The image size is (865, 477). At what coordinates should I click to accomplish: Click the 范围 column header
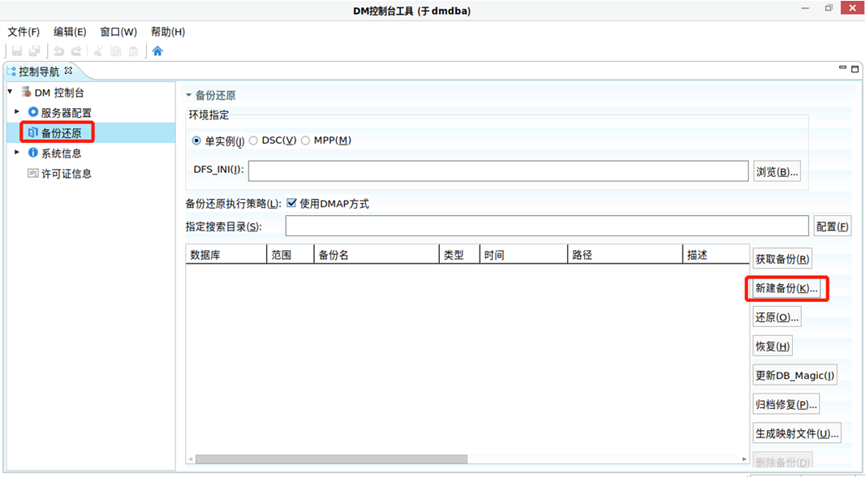click(x=290, y=255)
